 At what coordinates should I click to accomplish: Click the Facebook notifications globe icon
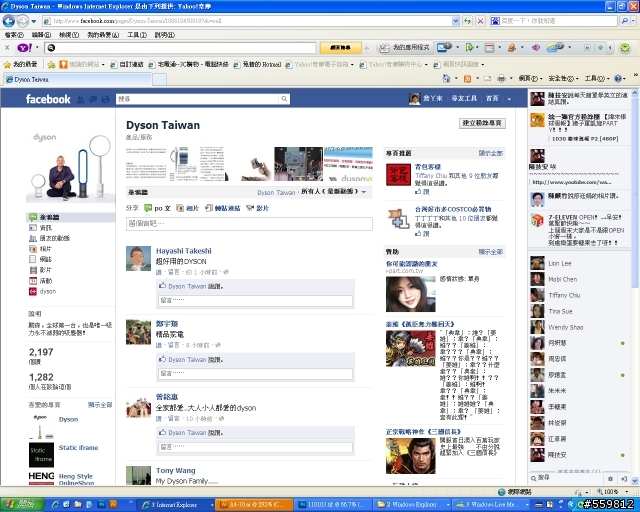click(105, 99)
